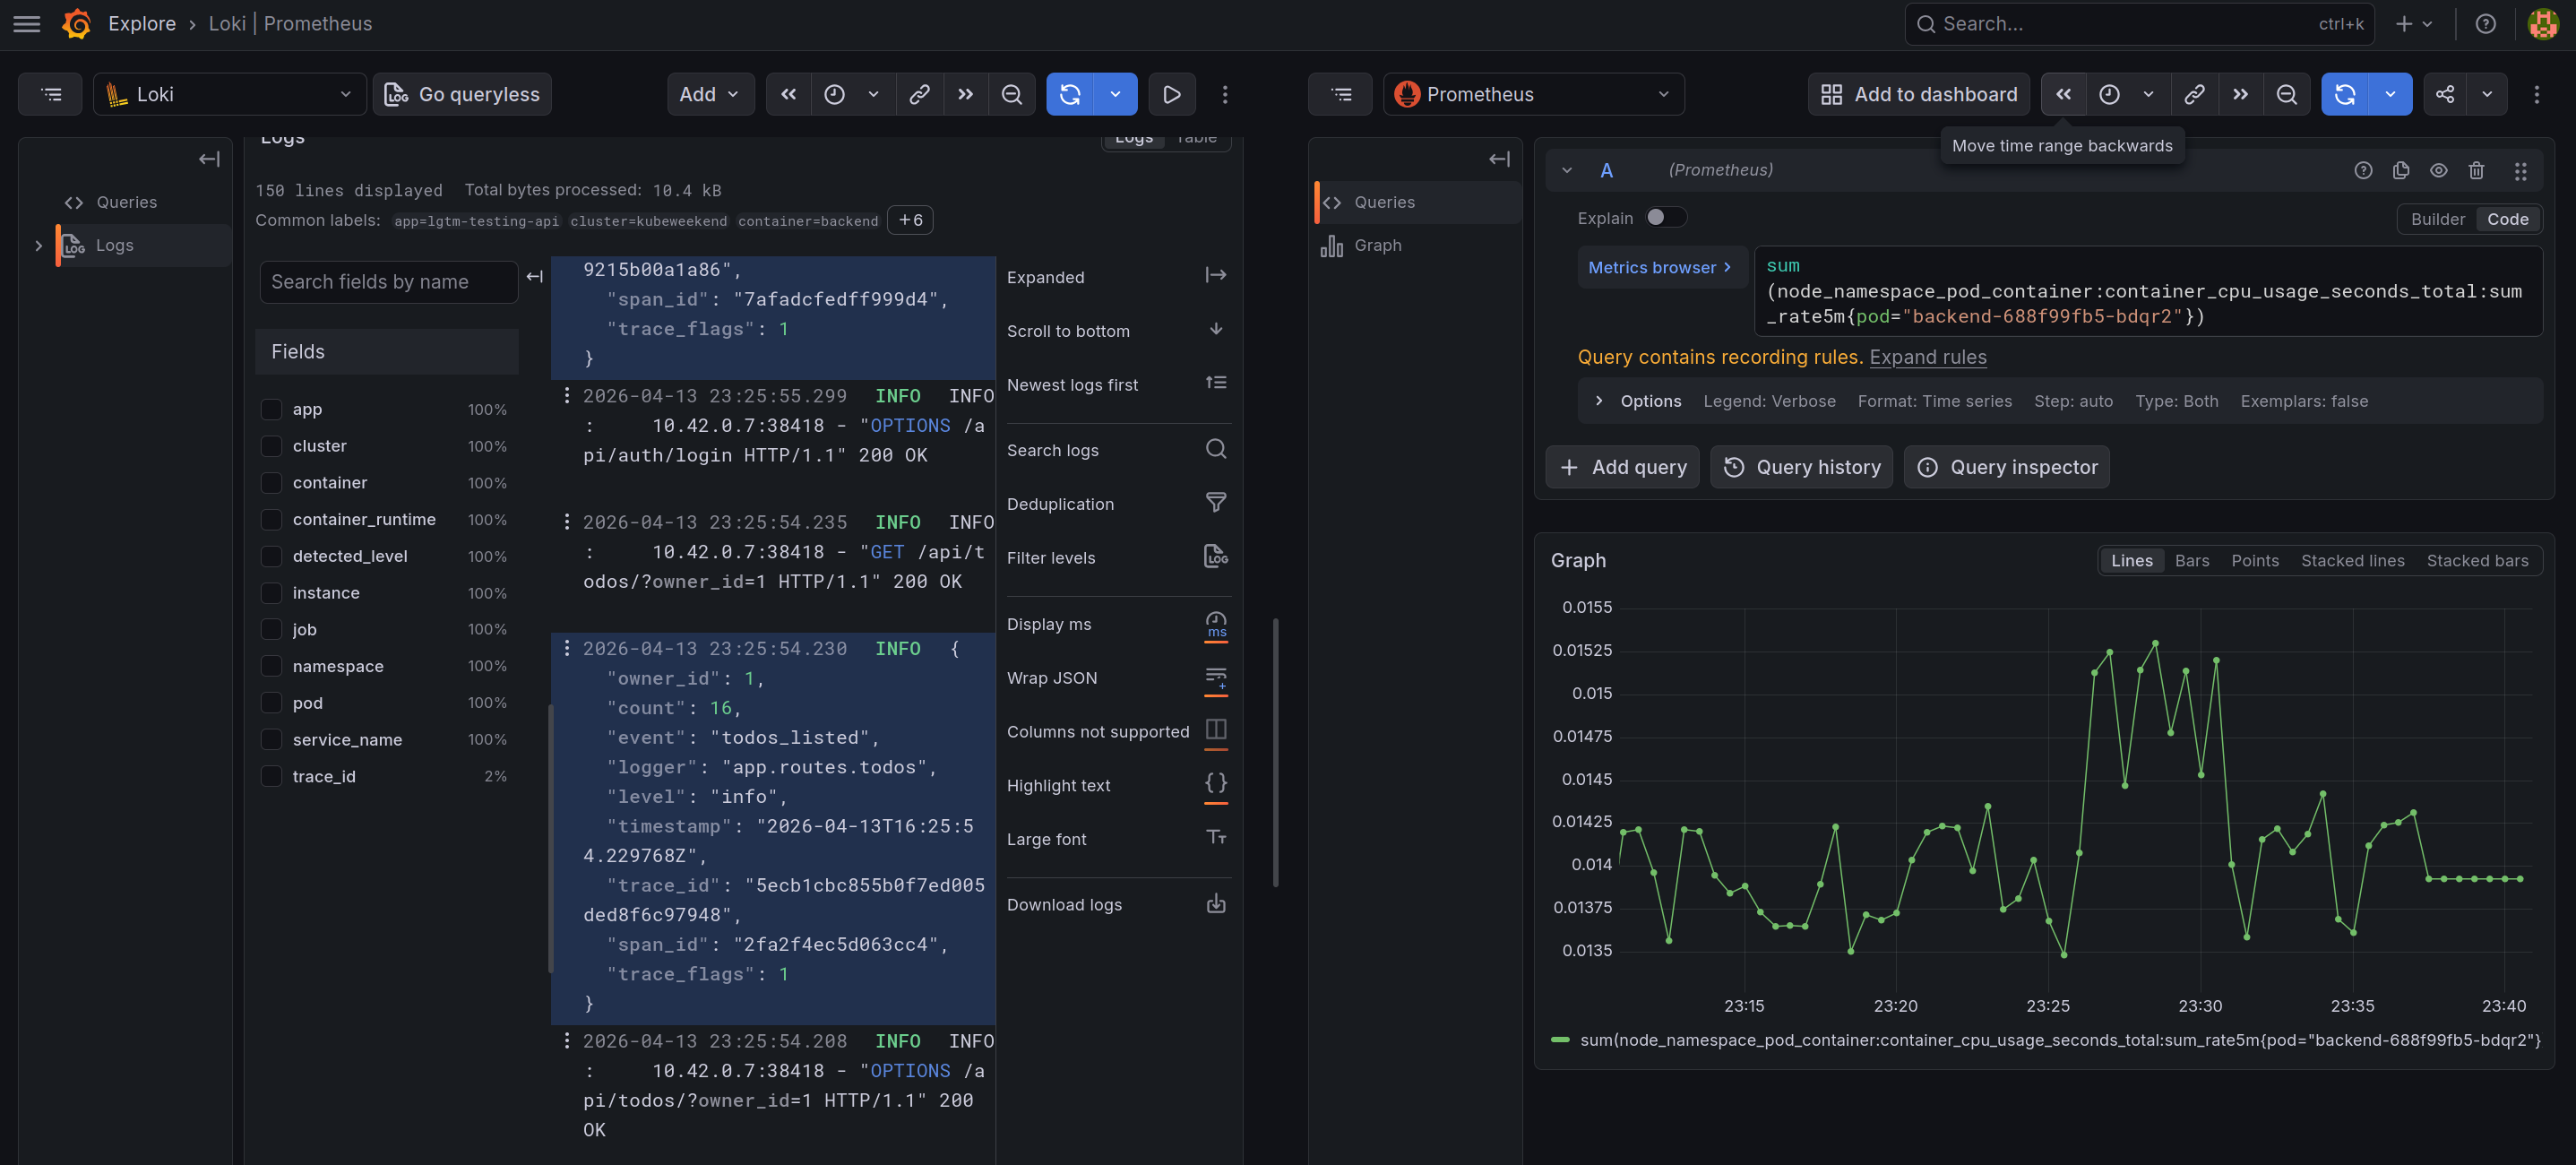Click the Deduplication filter icon
2576x1165 pixels.
1215,503
